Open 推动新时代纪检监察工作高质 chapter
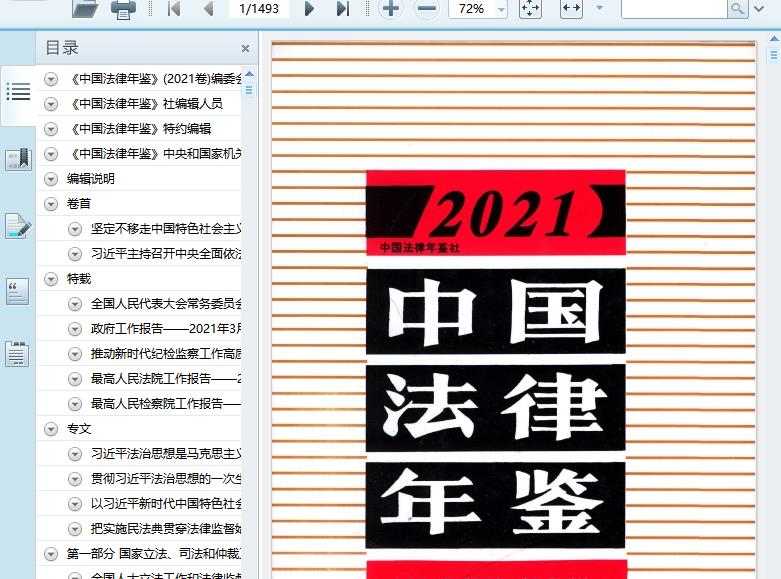781x579 pixels. coord(166,354)
